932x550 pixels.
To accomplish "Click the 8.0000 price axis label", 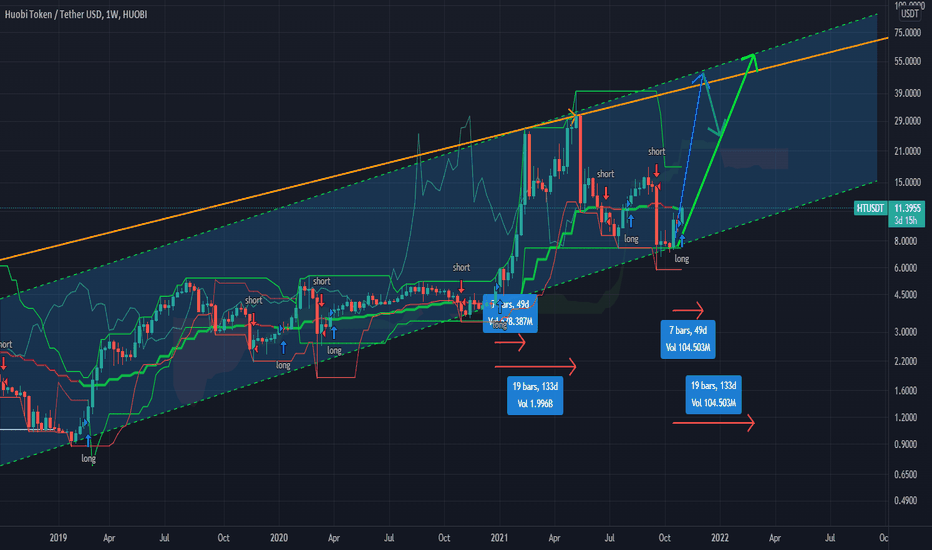I will click(905, 241).
